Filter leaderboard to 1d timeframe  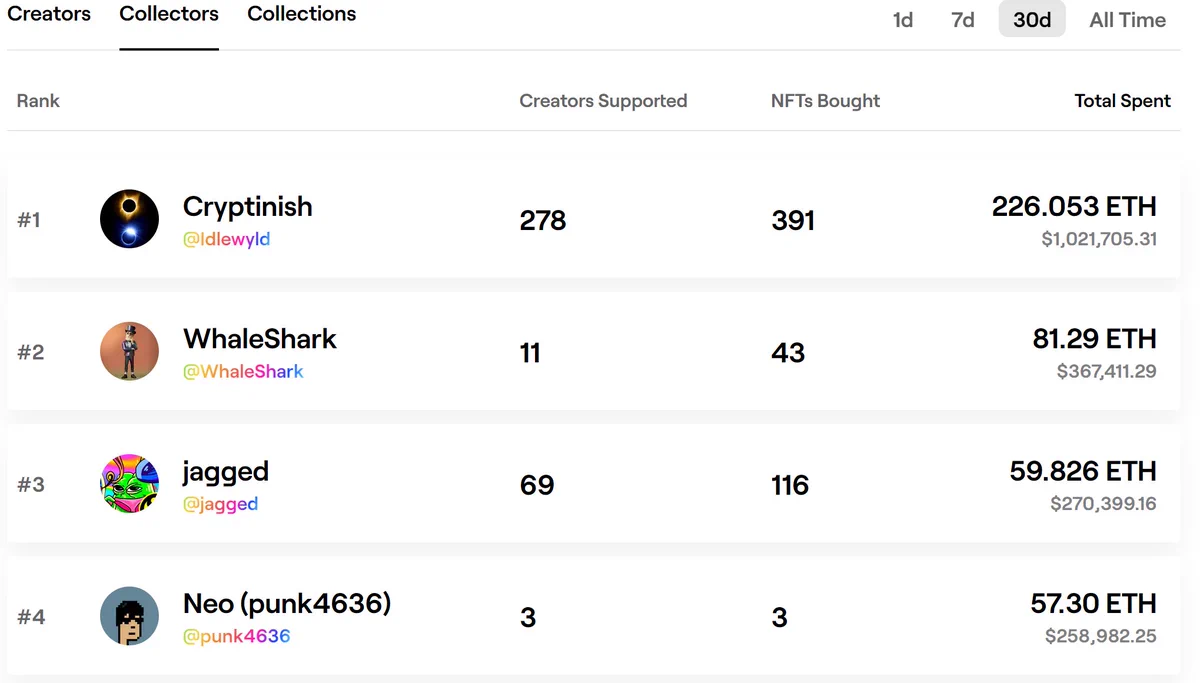(903, 20)
